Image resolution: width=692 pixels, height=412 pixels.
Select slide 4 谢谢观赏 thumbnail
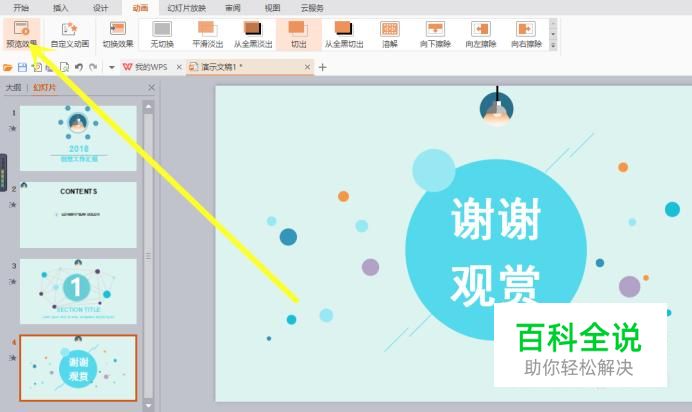(78, 368)
